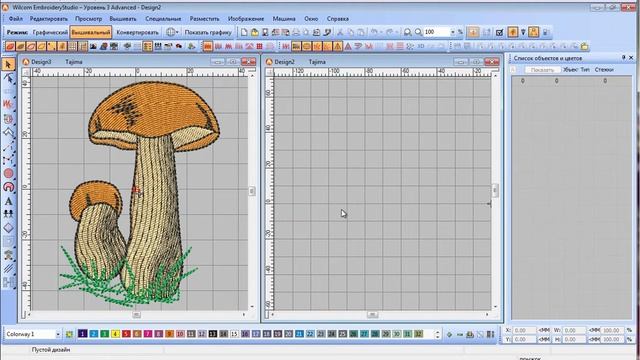Activate the Design3 window title bar
Viewport: 640px width, 360px height.
coord(139,62)
